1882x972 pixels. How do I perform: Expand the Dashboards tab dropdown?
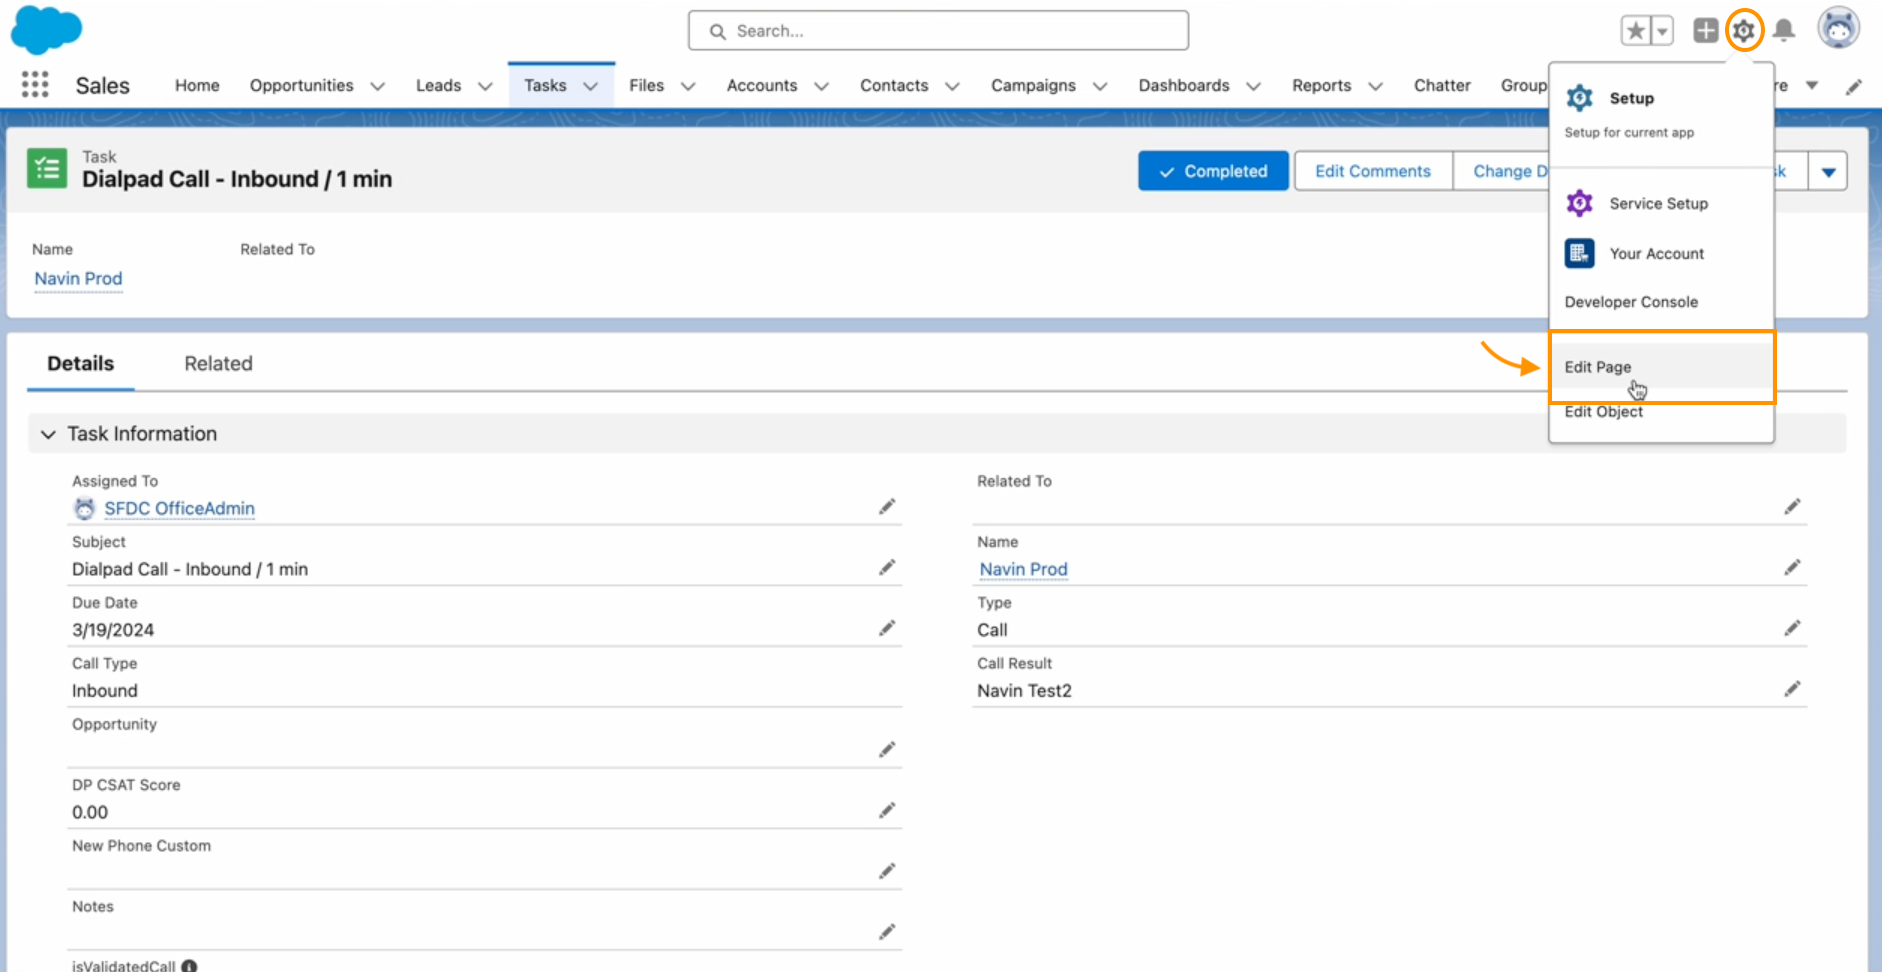coord(1254,86)
